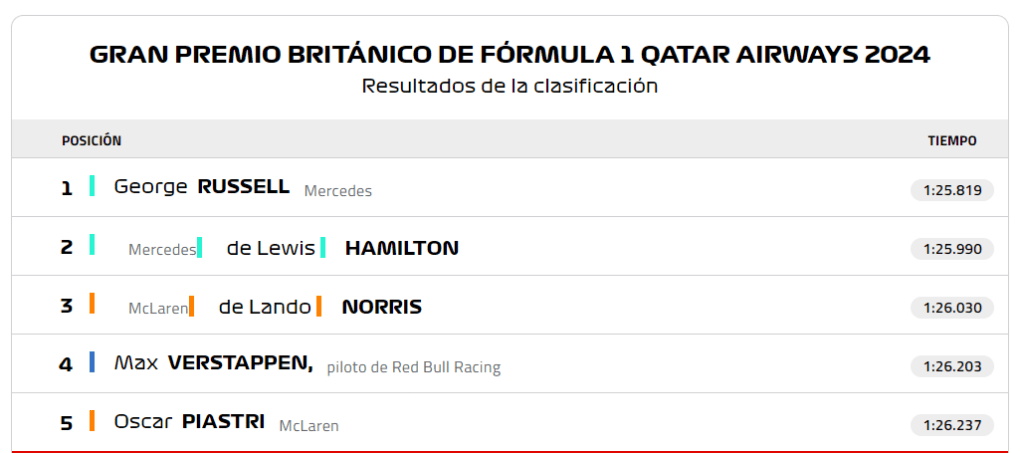Click the "piloto de Red Bull Racing" label

413,367
